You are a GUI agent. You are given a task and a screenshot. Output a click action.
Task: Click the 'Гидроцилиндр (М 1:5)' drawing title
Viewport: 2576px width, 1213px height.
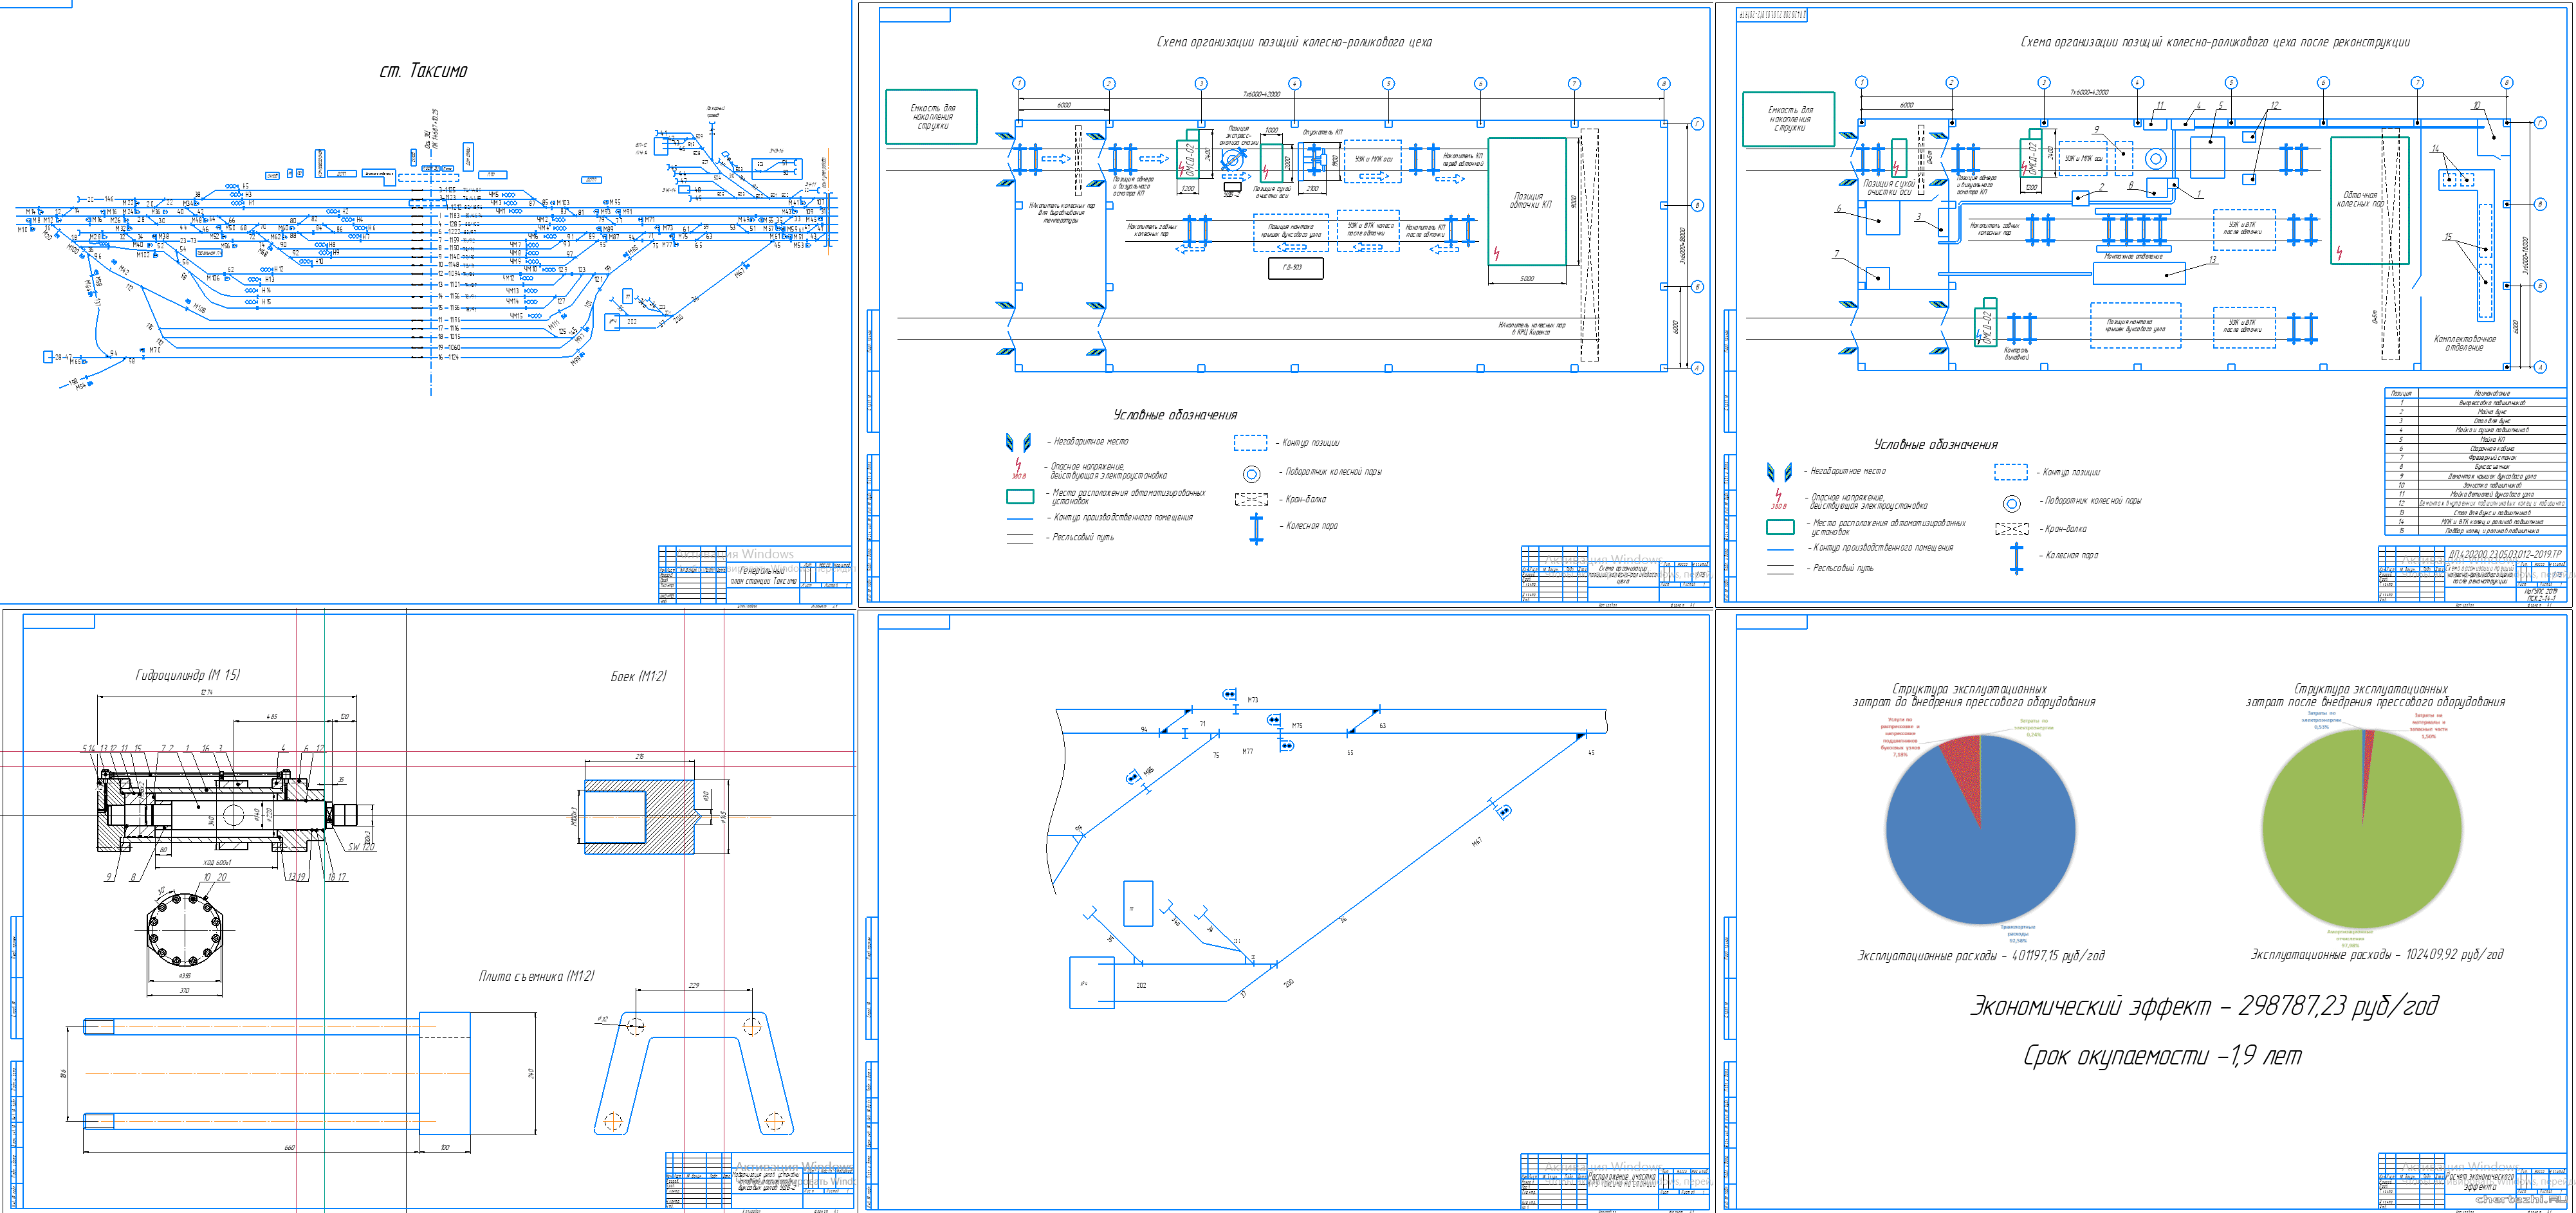(188, 675)
